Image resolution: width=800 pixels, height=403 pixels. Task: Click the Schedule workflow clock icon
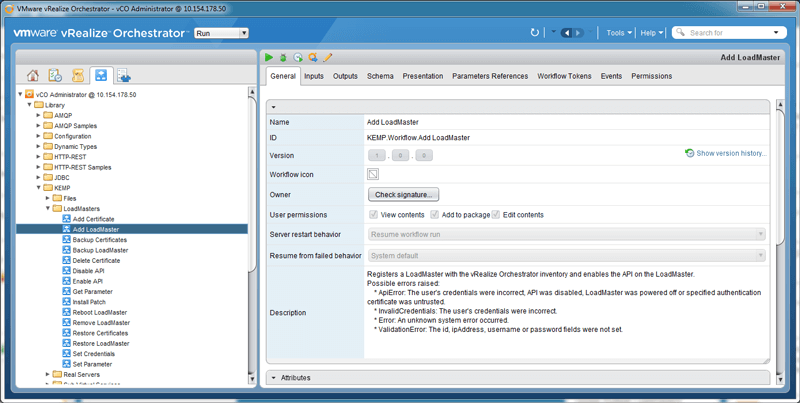(298, 58)
